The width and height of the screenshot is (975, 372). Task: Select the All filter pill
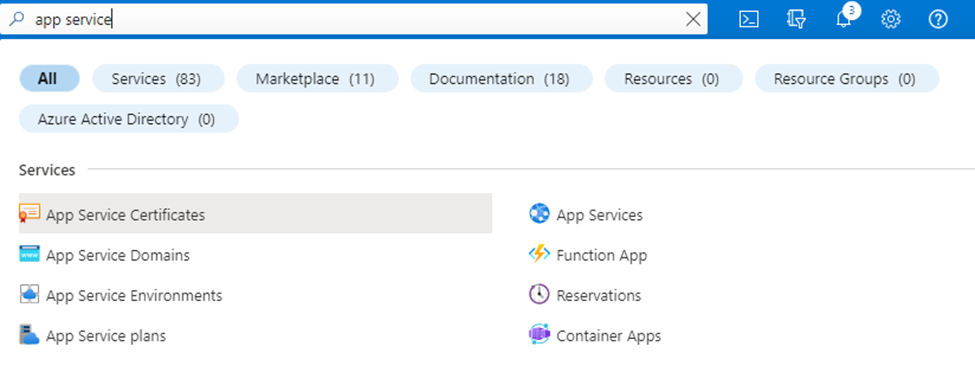tap(49, 78)
